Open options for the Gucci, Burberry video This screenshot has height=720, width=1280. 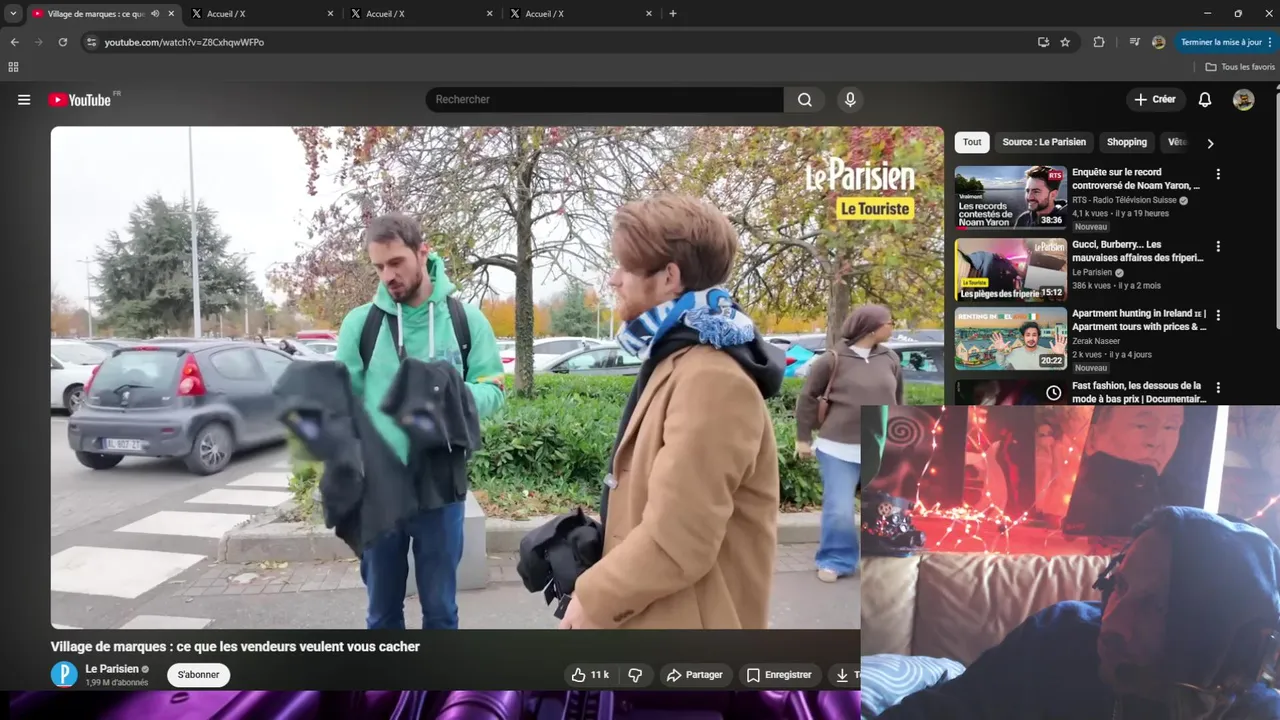(1218, 246)
